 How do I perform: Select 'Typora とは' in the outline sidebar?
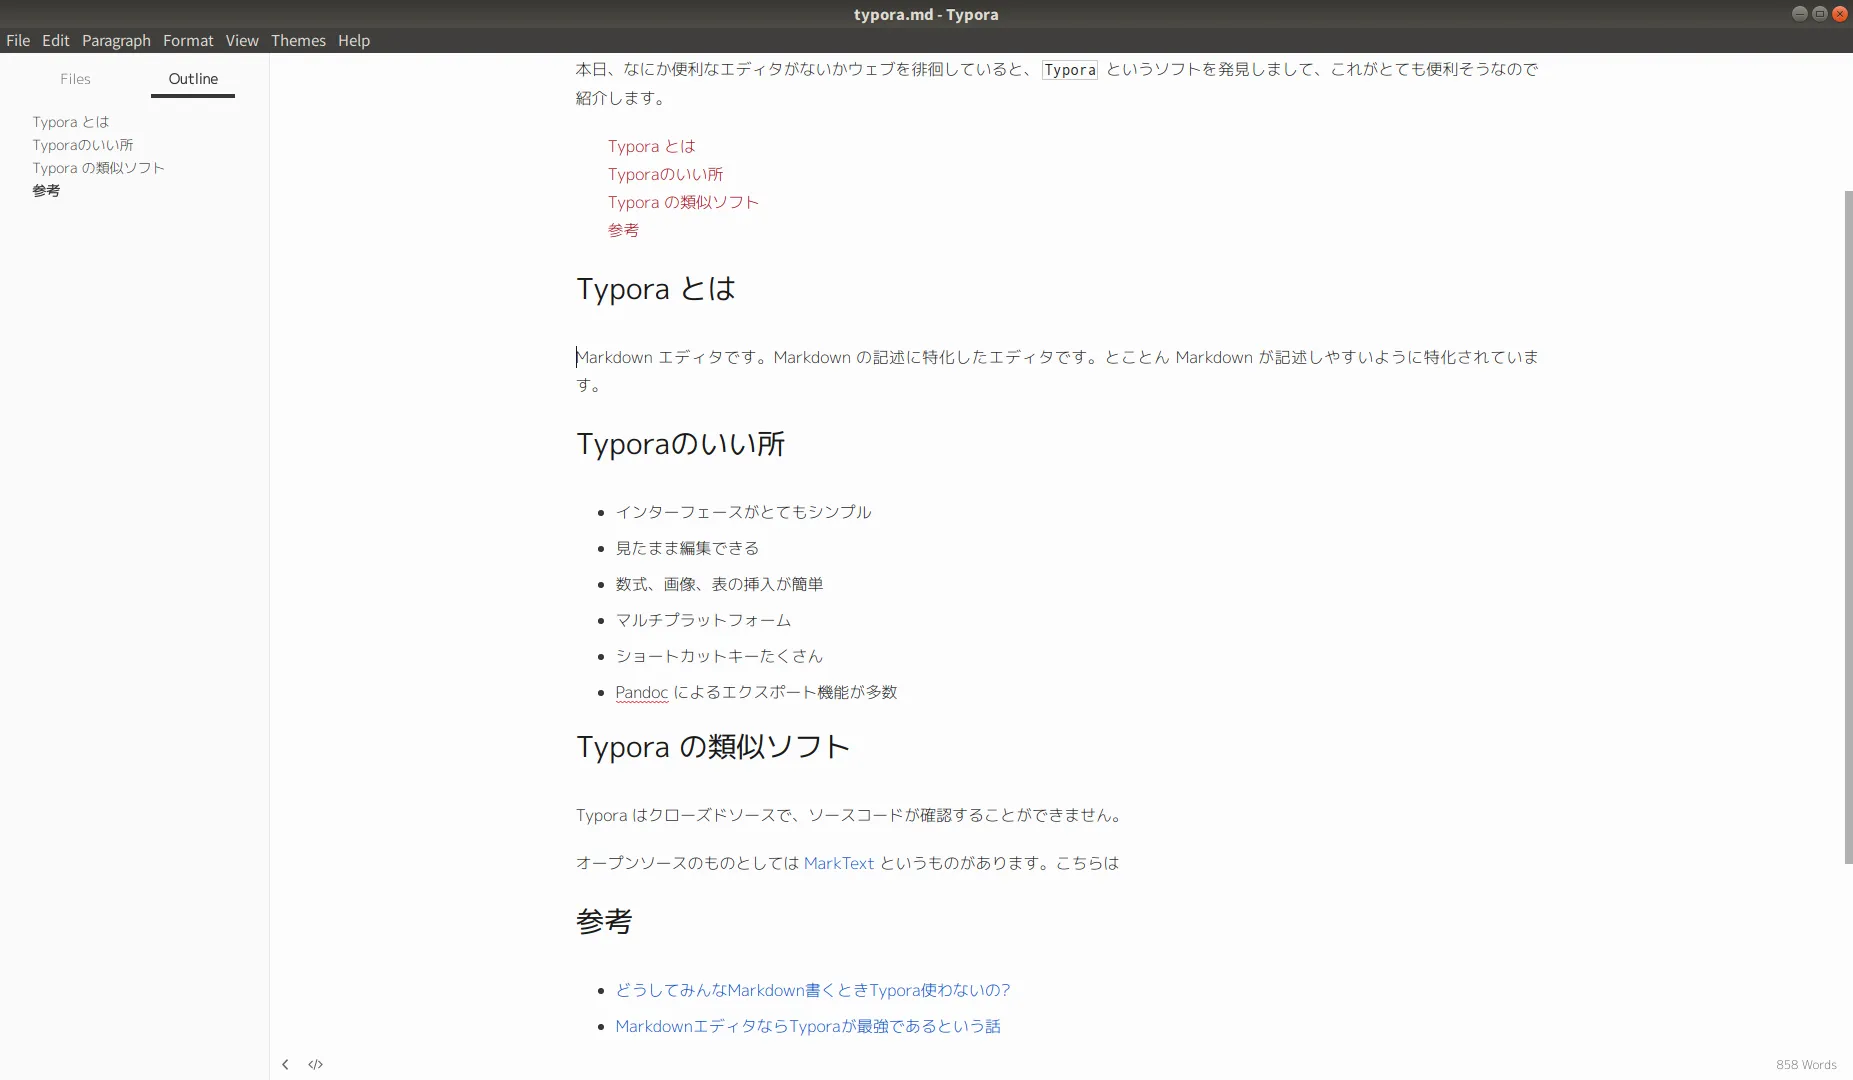click(70, 122)
